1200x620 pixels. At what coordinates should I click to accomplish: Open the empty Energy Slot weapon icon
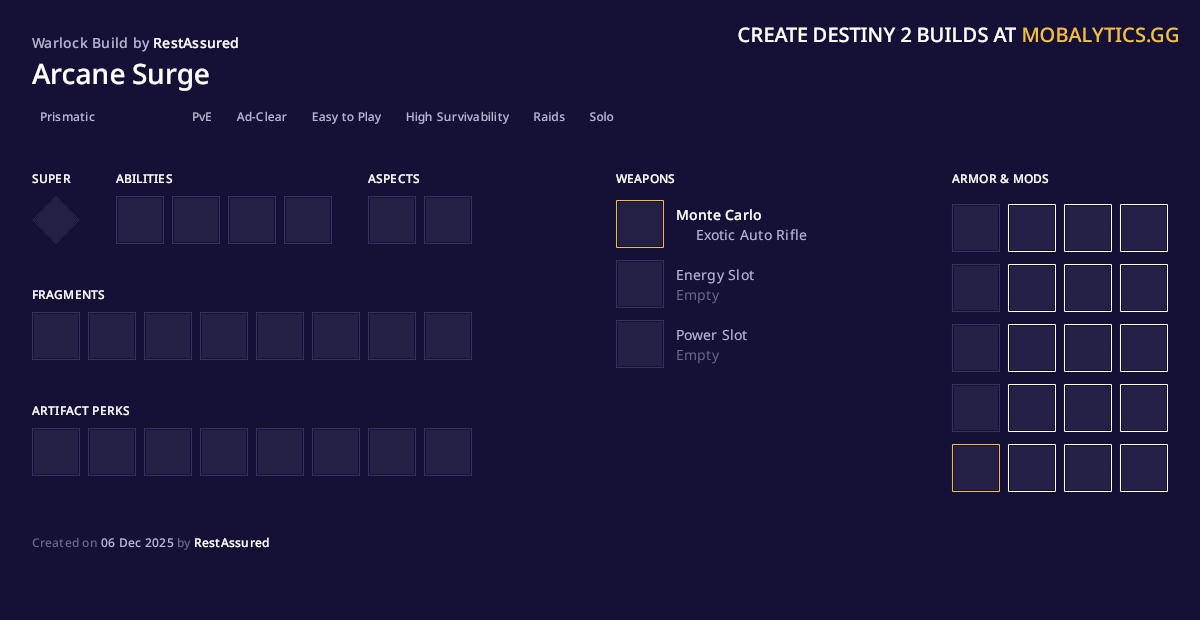640,284
